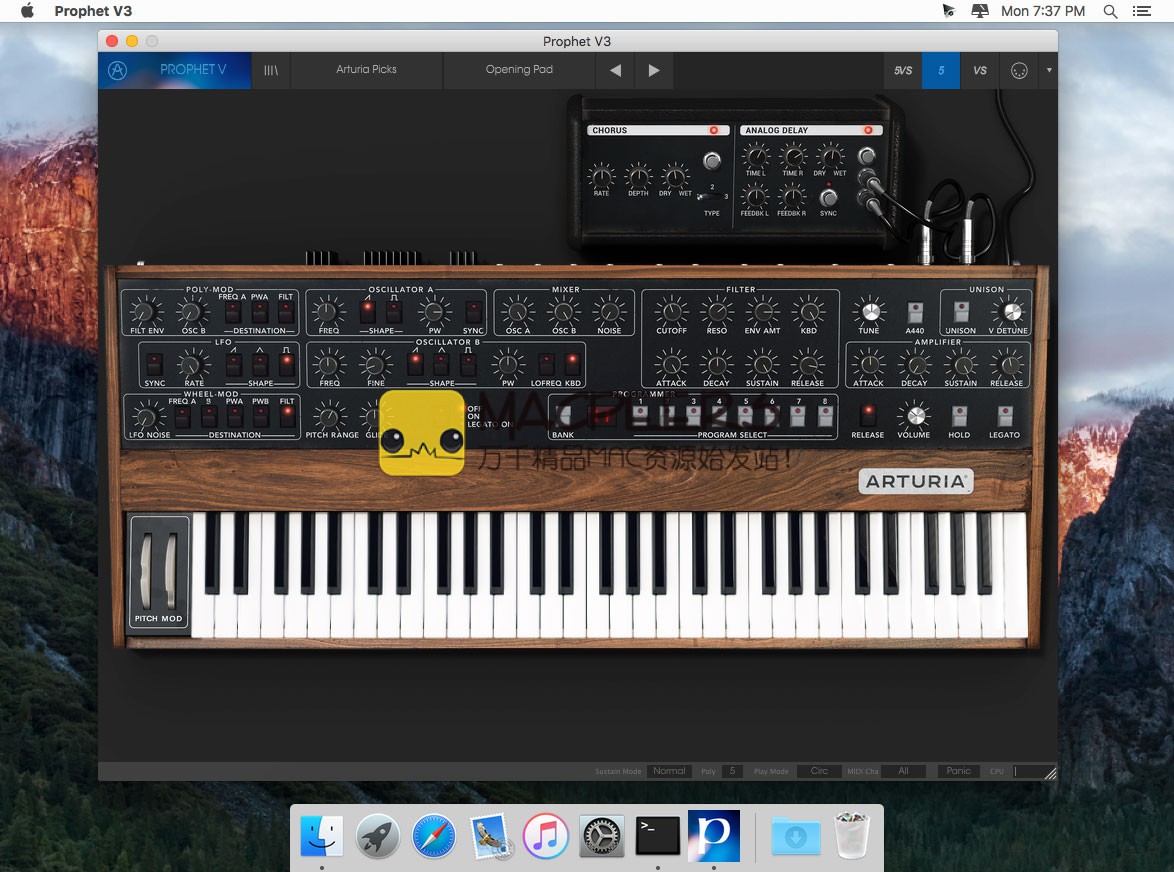Screen dimensions: 1174x872
Task: Toggle the Oscillator A Sync switch
Action: 473,311
